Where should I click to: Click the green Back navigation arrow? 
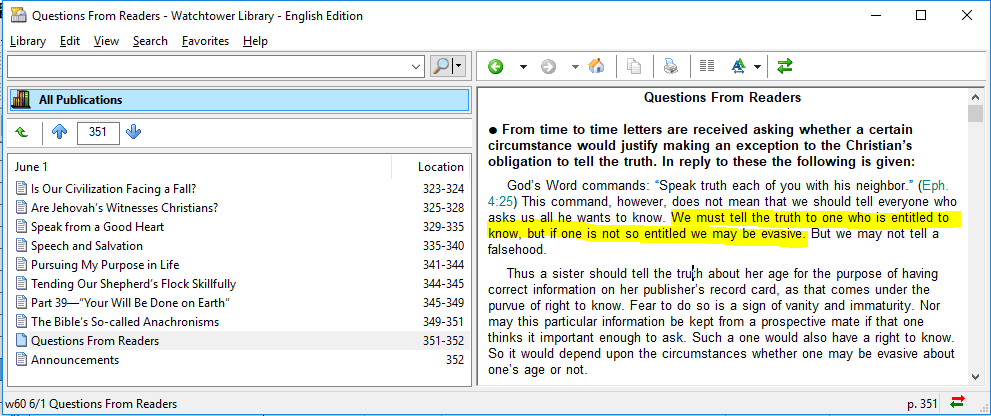496,67
